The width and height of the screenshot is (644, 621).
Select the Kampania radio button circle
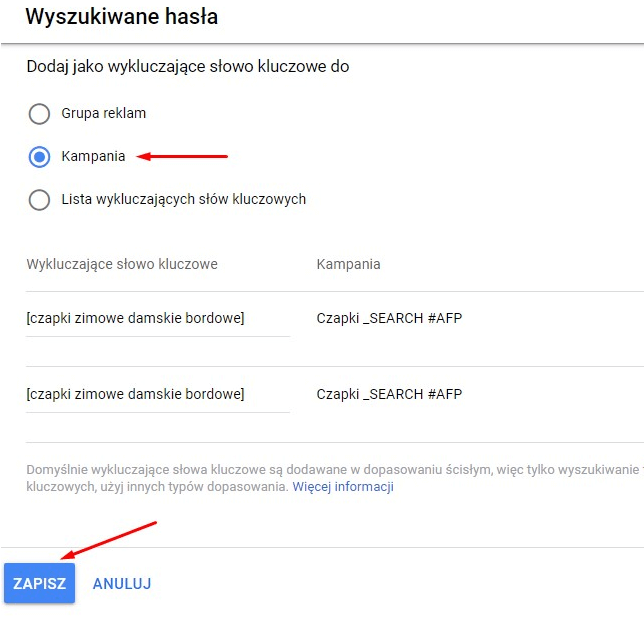pyautogui.click(x=39, y=157)
